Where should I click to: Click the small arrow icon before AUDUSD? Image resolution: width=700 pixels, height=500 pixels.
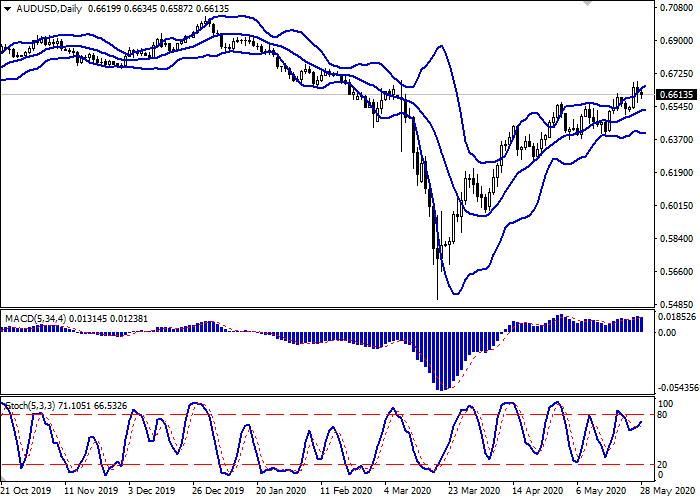[7, 9]
